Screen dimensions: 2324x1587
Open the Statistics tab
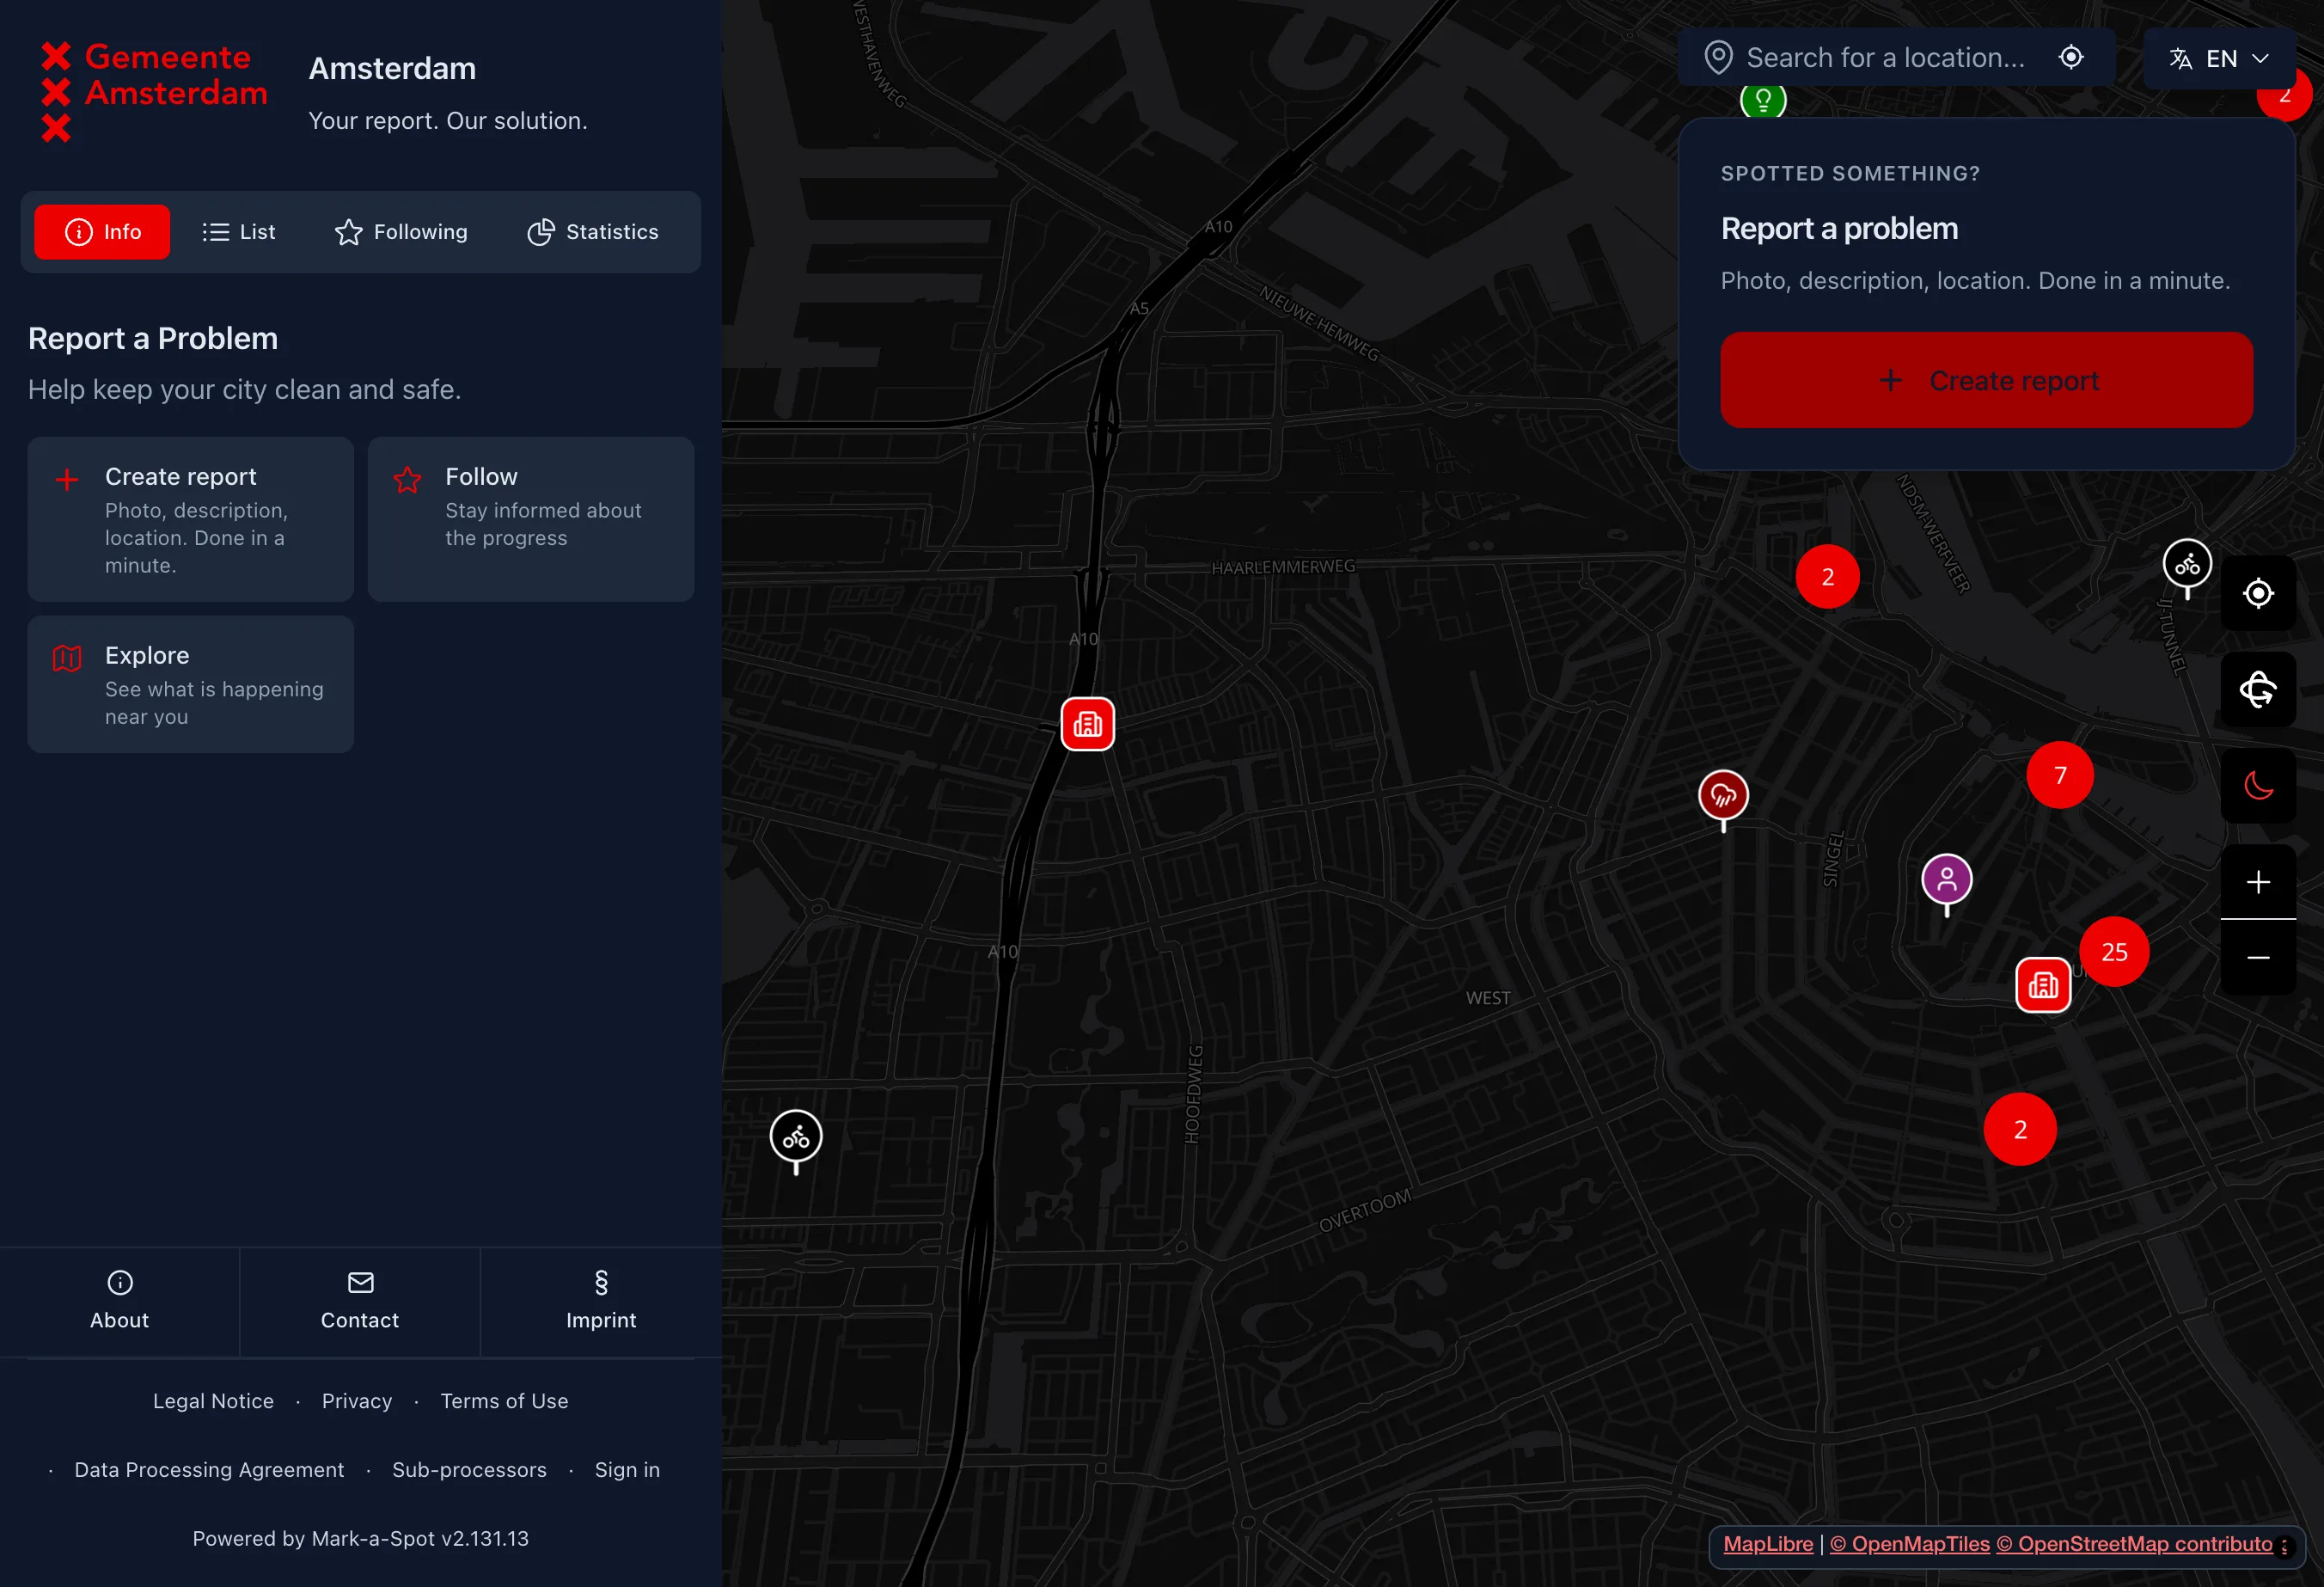pyautogui.click(x=593, y=232)
